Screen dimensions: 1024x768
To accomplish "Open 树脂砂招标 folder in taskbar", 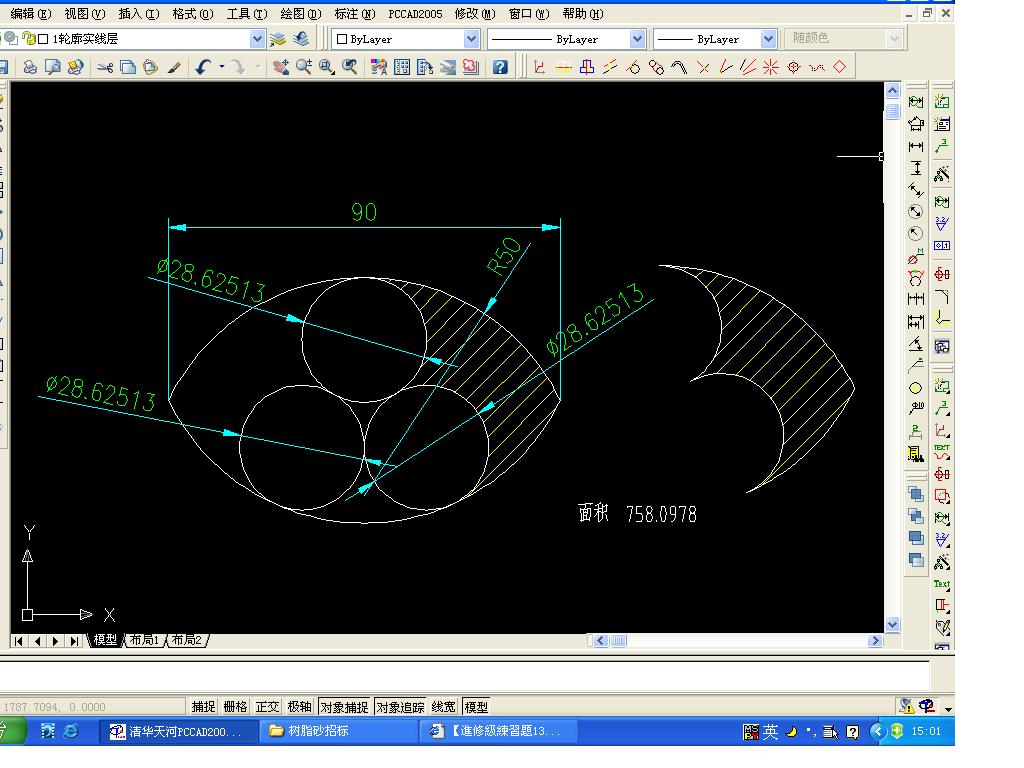I will 338,731.
